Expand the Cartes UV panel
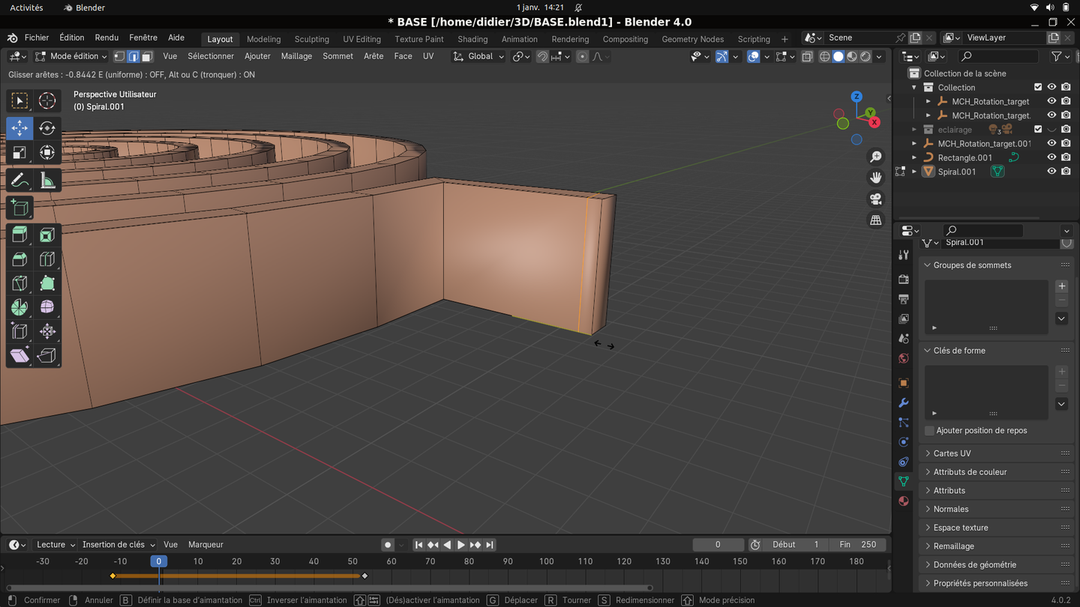Image resolution: width=1080 pixels, height=607 pixels. tap(951, 453)
